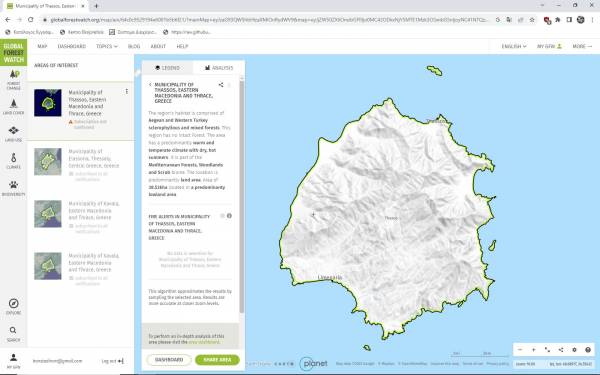The height and width of the screenshot is (375, 600).
Task: Click the fire alerts widget settings toggle
Action: coord(222,216)
